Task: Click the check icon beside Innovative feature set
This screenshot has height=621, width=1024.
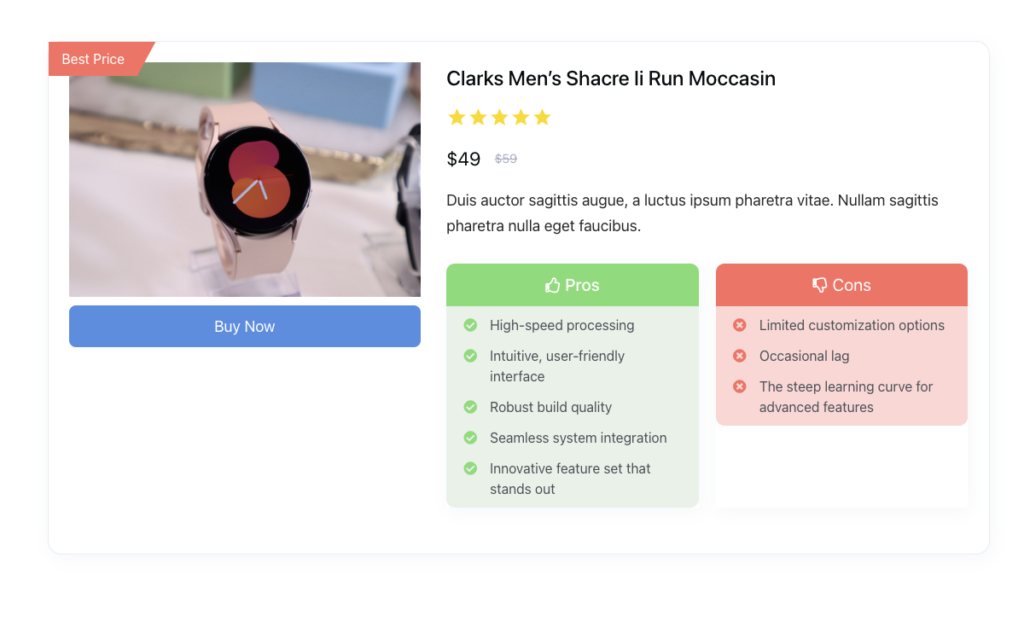Action: (470, 468)
